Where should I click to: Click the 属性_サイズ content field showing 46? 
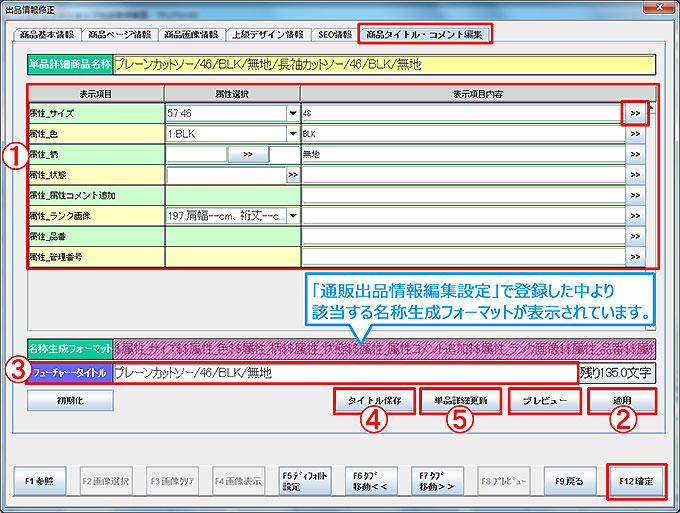click(463, 114)
